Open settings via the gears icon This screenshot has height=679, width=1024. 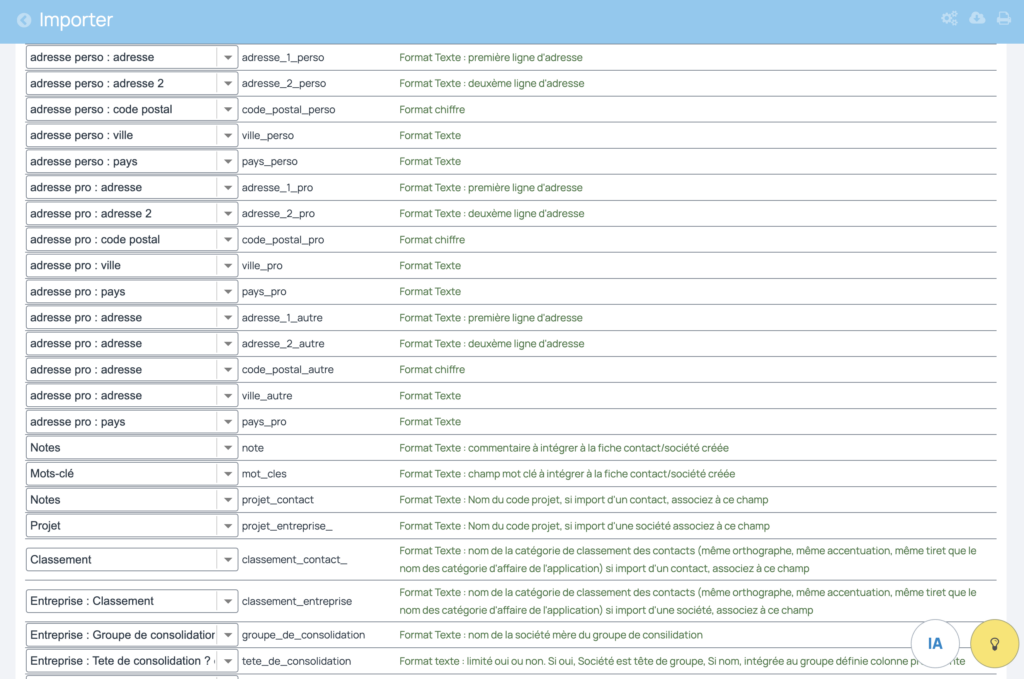pyautogui.click(x=949, y=18)
